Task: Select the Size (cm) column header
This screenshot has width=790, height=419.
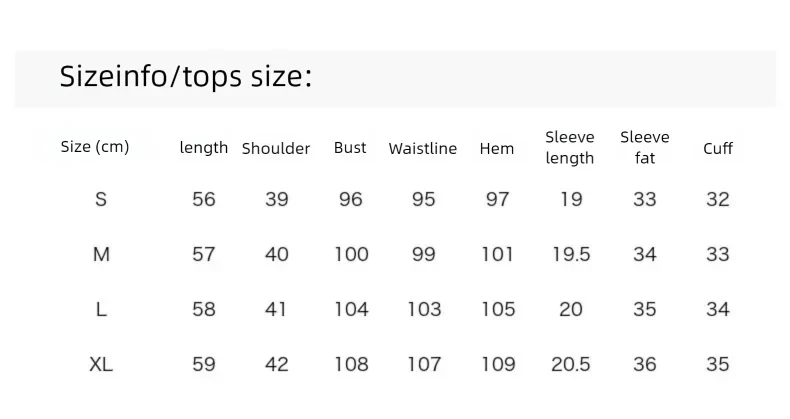Action: [x=95, y=147]
